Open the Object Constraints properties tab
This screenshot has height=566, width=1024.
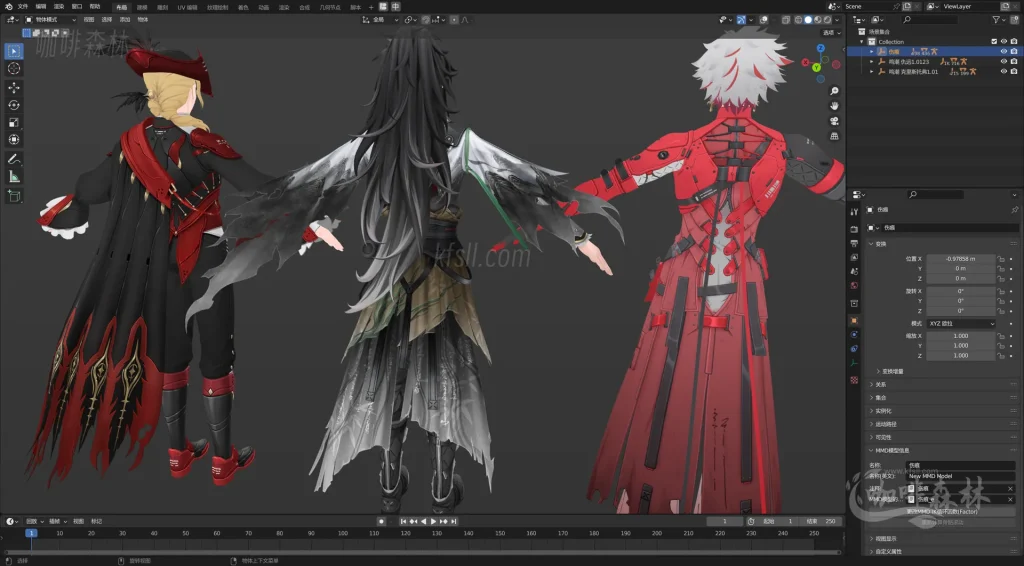(x=854, y=349)
